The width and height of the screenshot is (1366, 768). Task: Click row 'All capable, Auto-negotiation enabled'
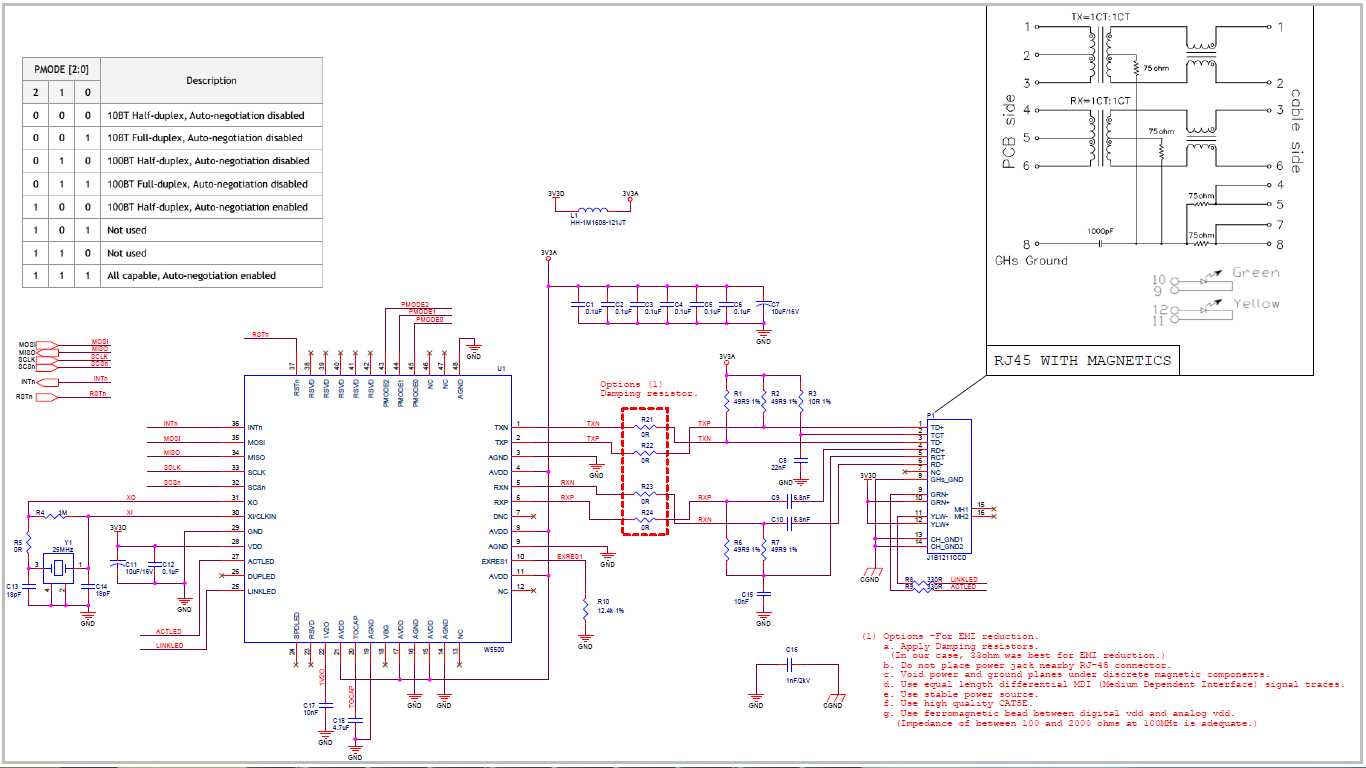[172, 275]
